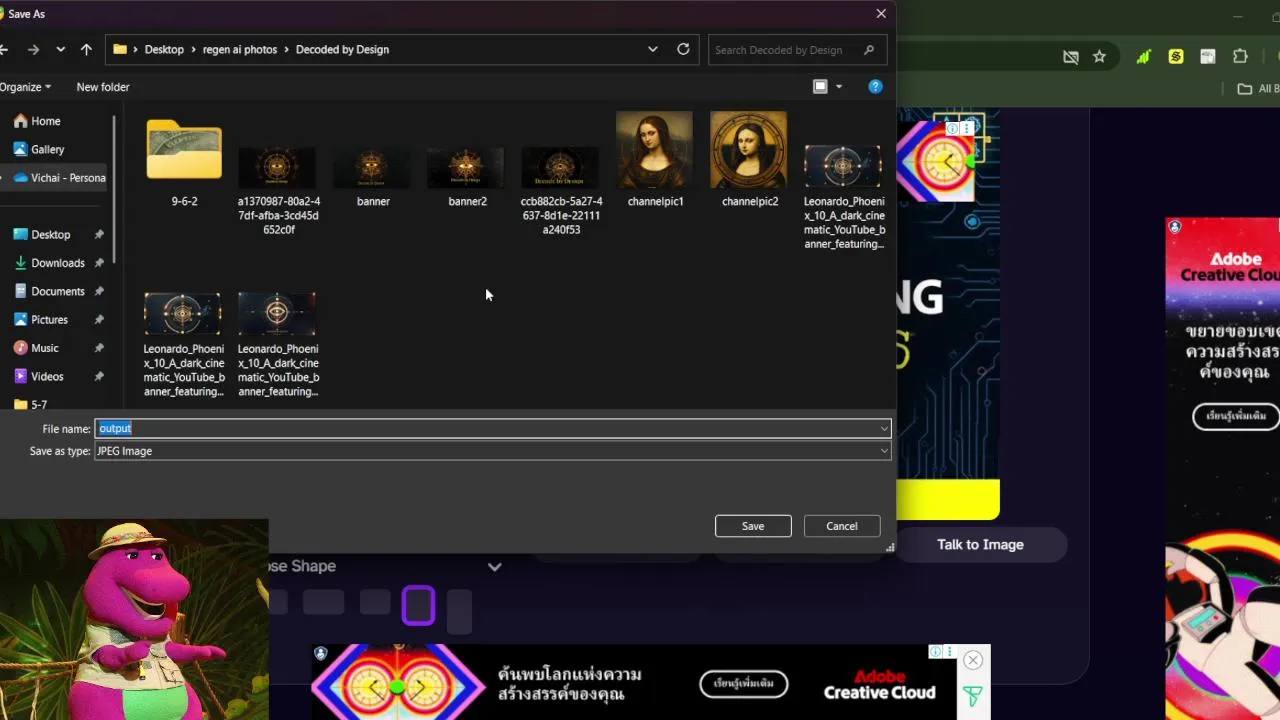
Task: Click the File name field containing output
Action: 493,429
